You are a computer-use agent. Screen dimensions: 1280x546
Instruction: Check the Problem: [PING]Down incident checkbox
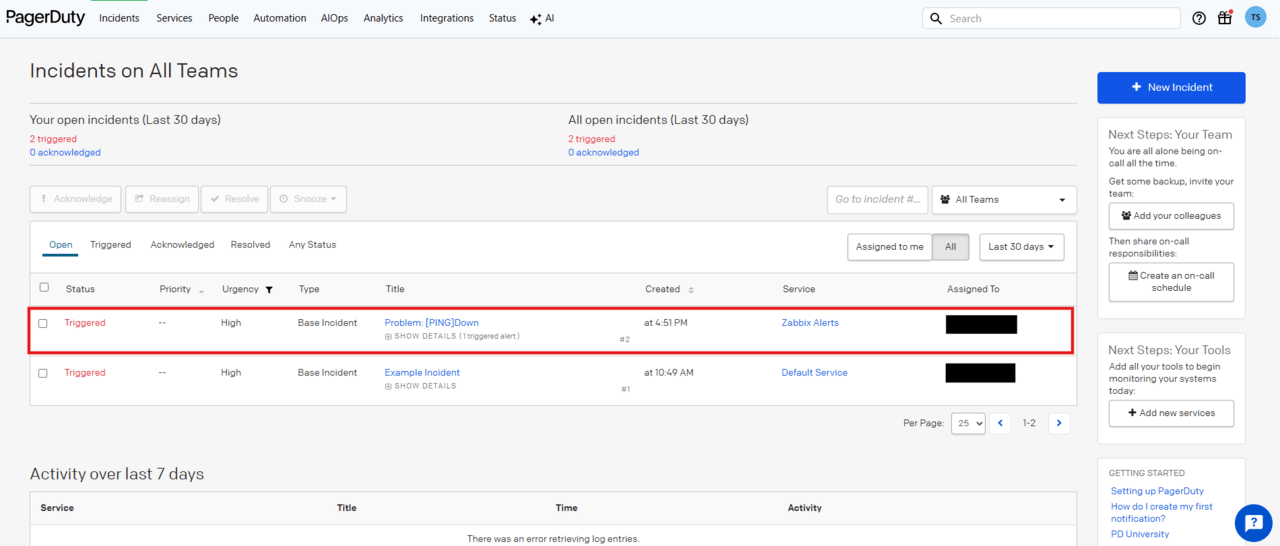[43, 323]
